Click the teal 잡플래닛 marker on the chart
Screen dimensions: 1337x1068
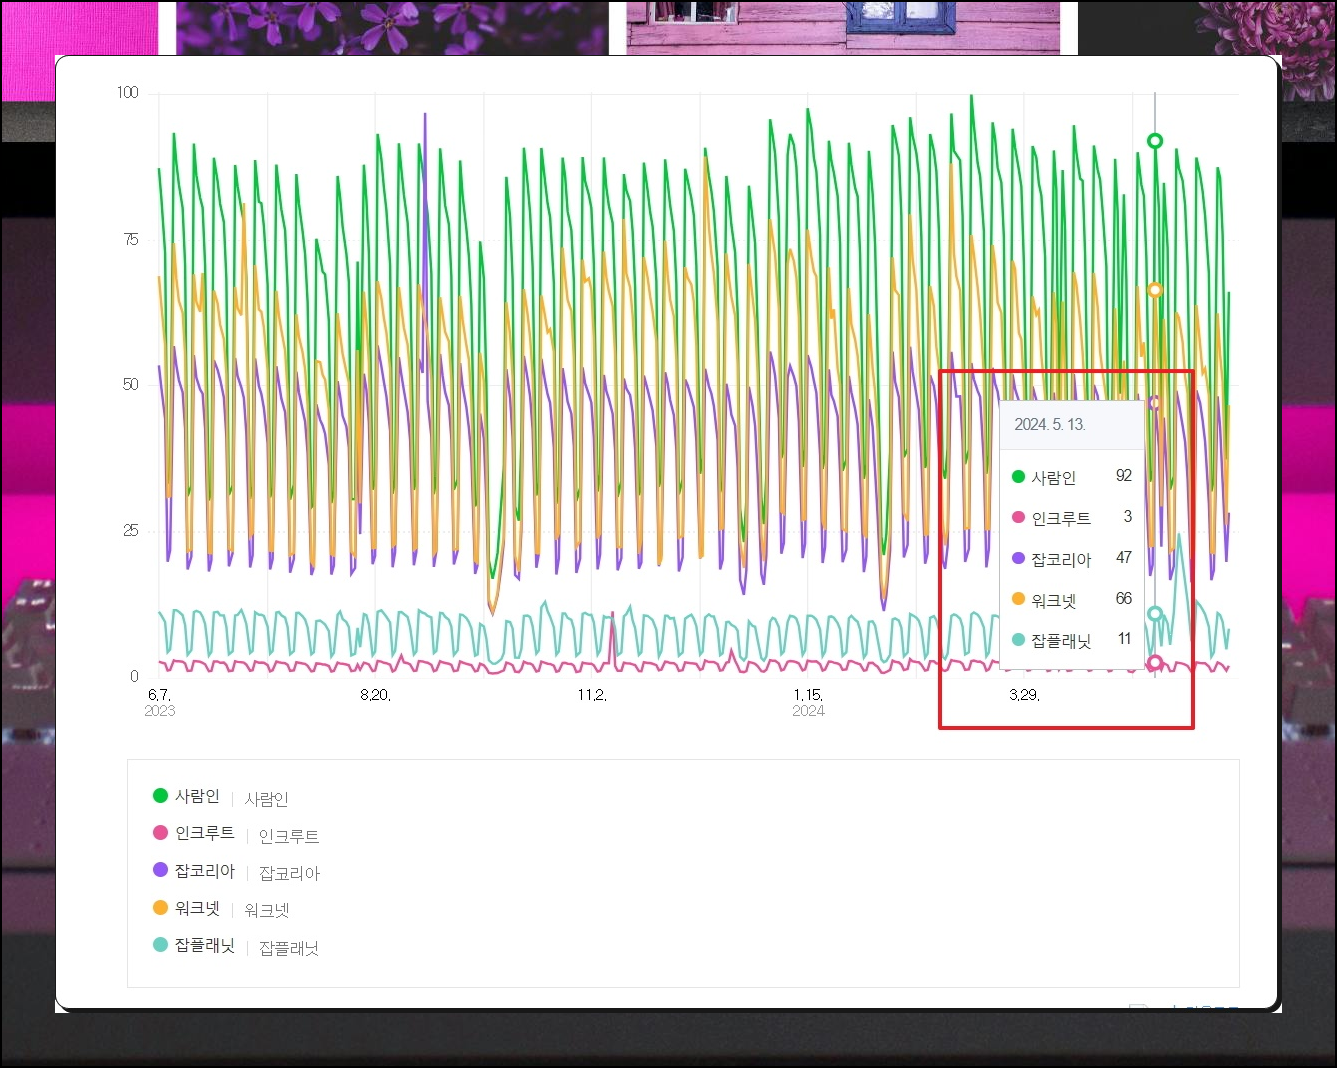click(1155, 613)
